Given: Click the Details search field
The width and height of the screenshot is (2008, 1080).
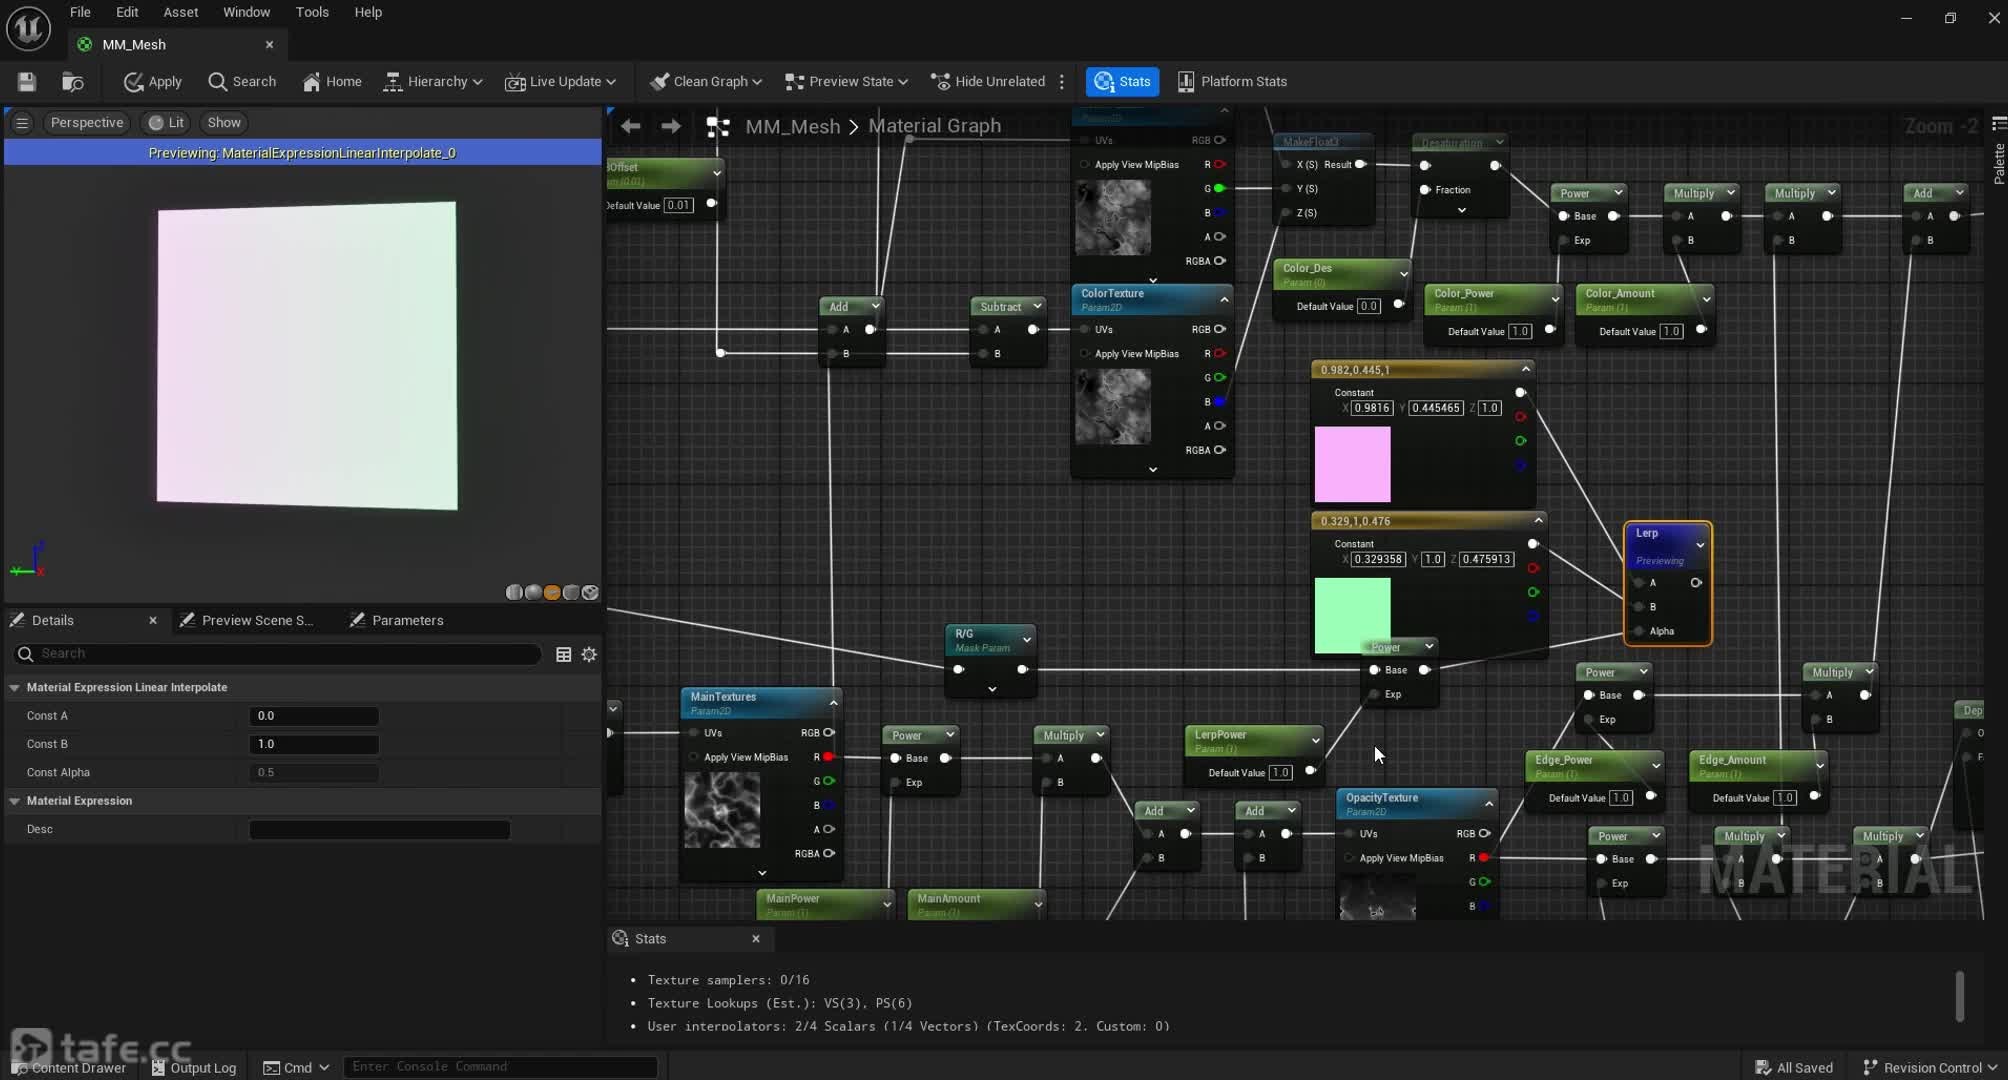Looking at the screenshot, I should click(277, 654).
